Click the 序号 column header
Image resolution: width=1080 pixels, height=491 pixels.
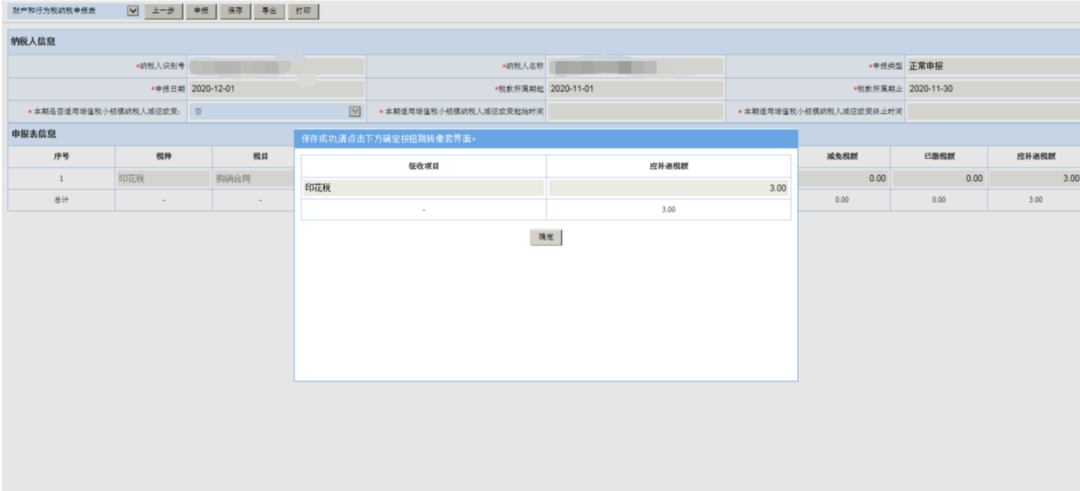(61, 156)
